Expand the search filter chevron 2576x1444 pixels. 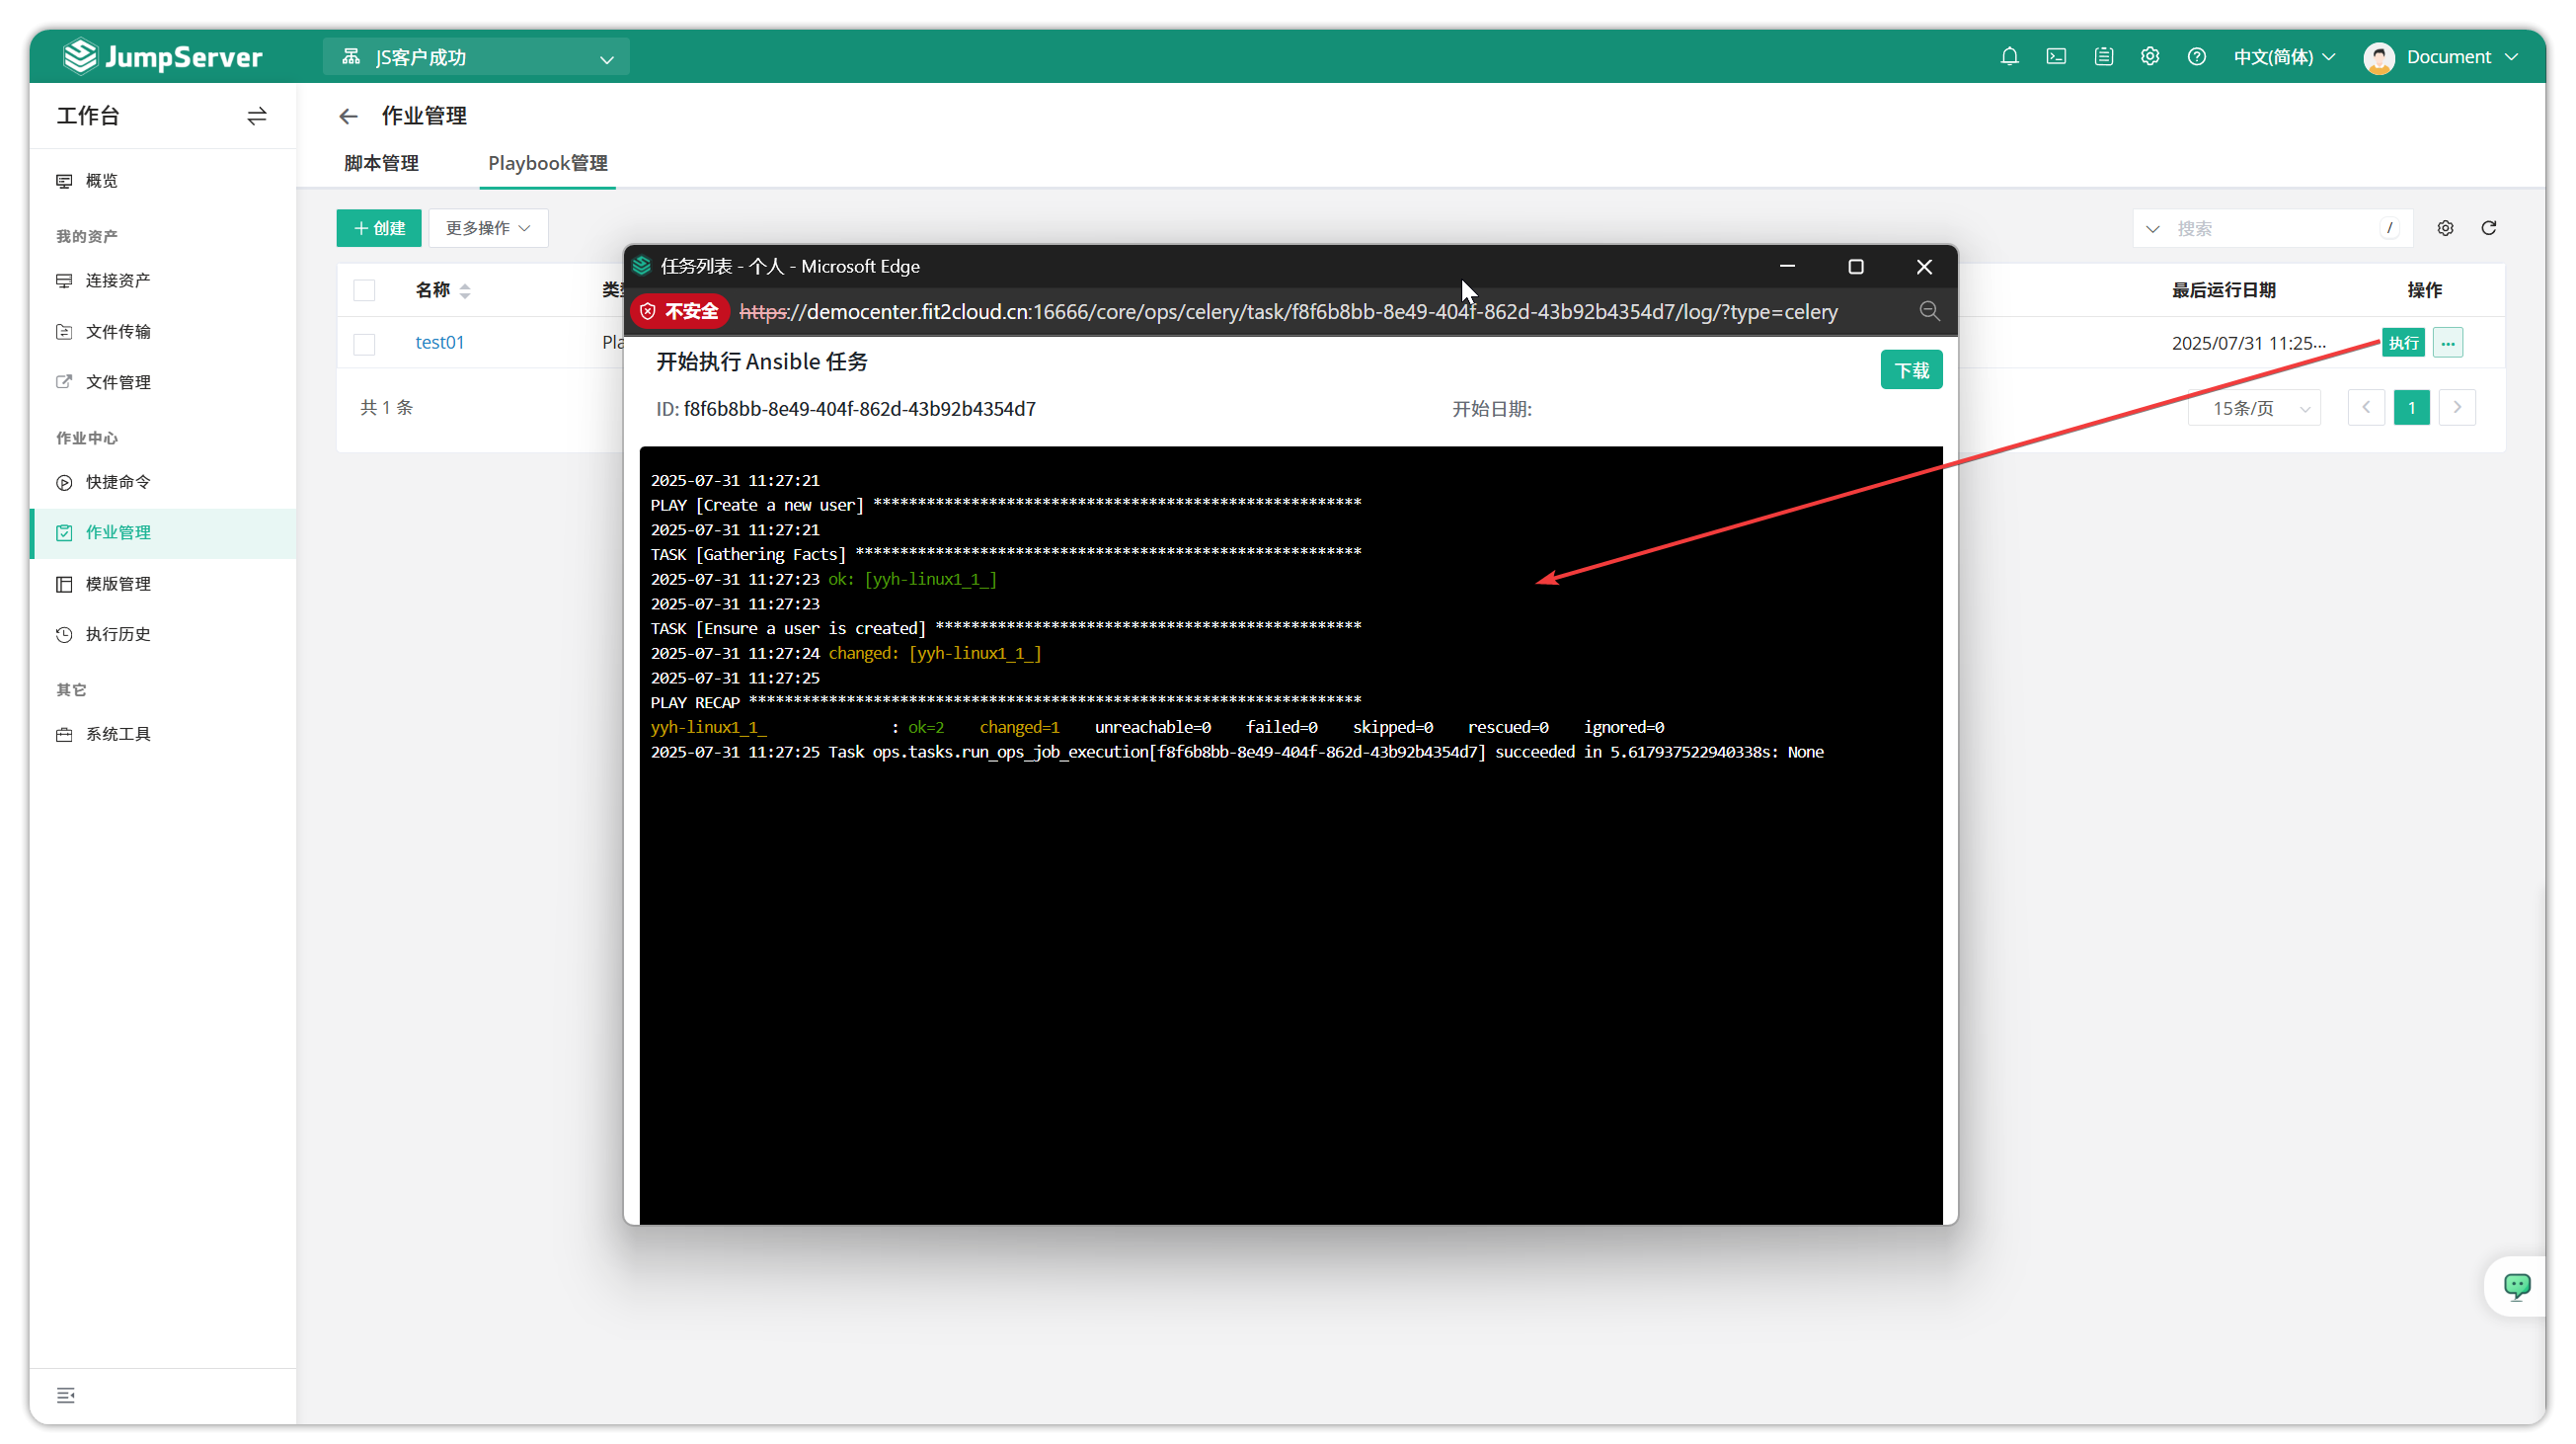[2152, 228]
